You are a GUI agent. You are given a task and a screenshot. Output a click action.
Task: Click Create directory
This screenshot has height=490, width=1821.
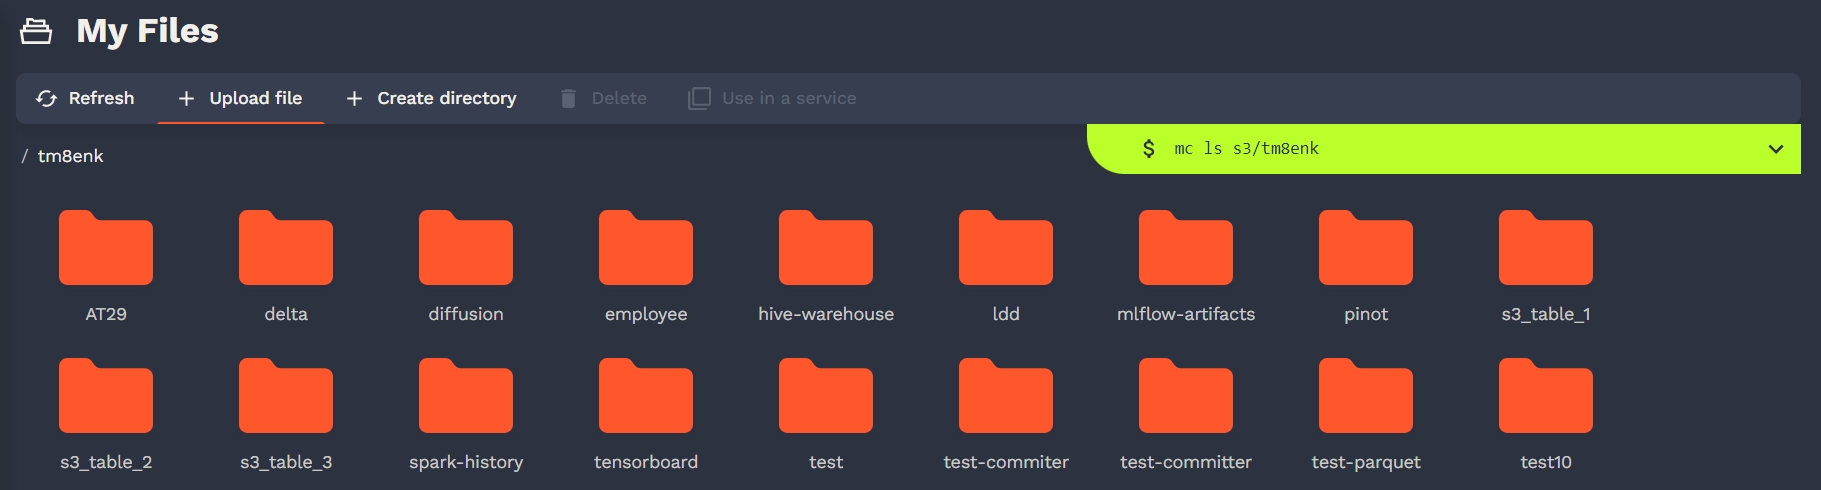[x=431, y=98]
